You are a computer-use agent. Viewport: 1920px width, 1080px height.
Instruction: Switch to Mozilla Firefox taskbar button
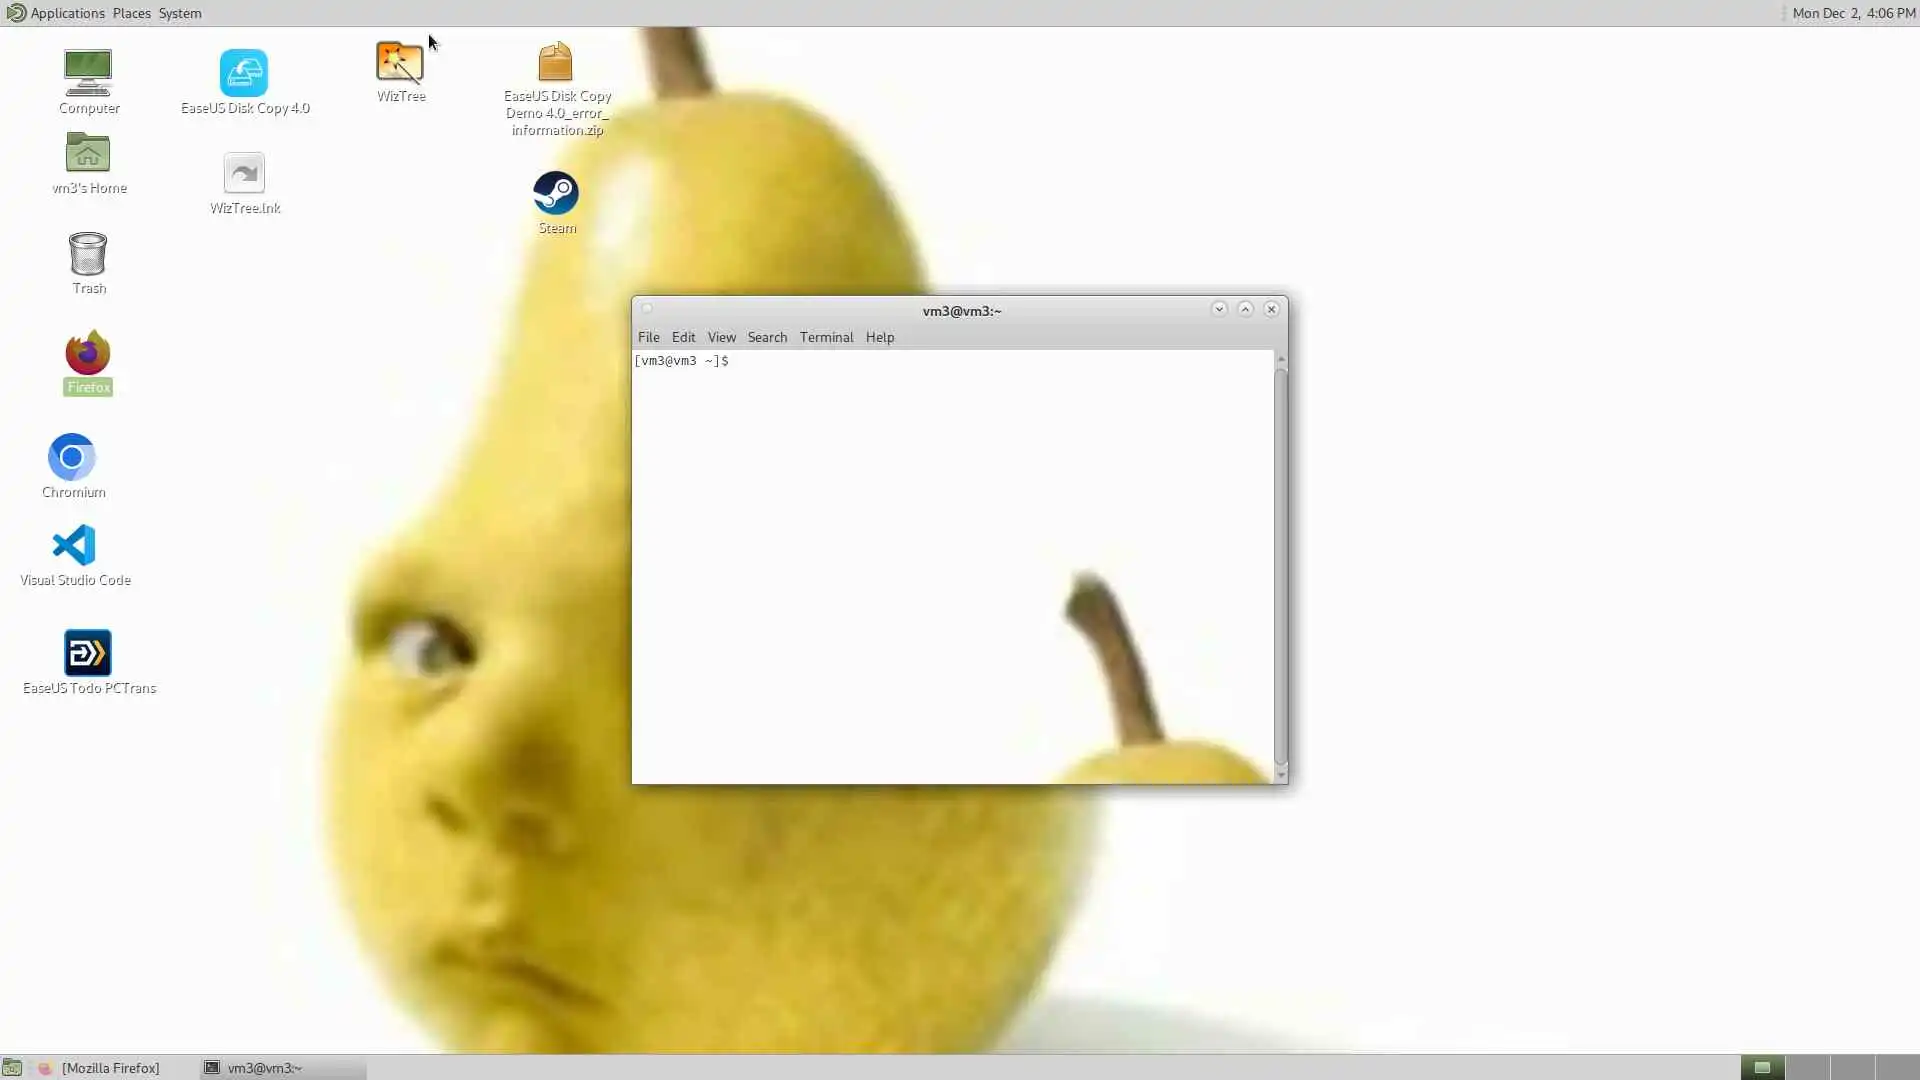(110, 1068)
